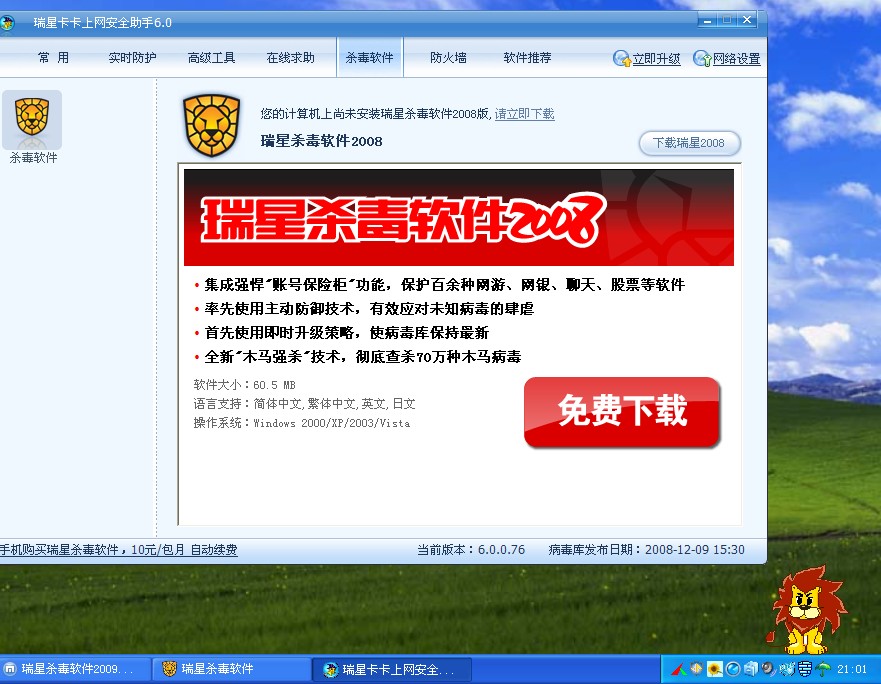Click the 立即升级 globe icon

621,58
